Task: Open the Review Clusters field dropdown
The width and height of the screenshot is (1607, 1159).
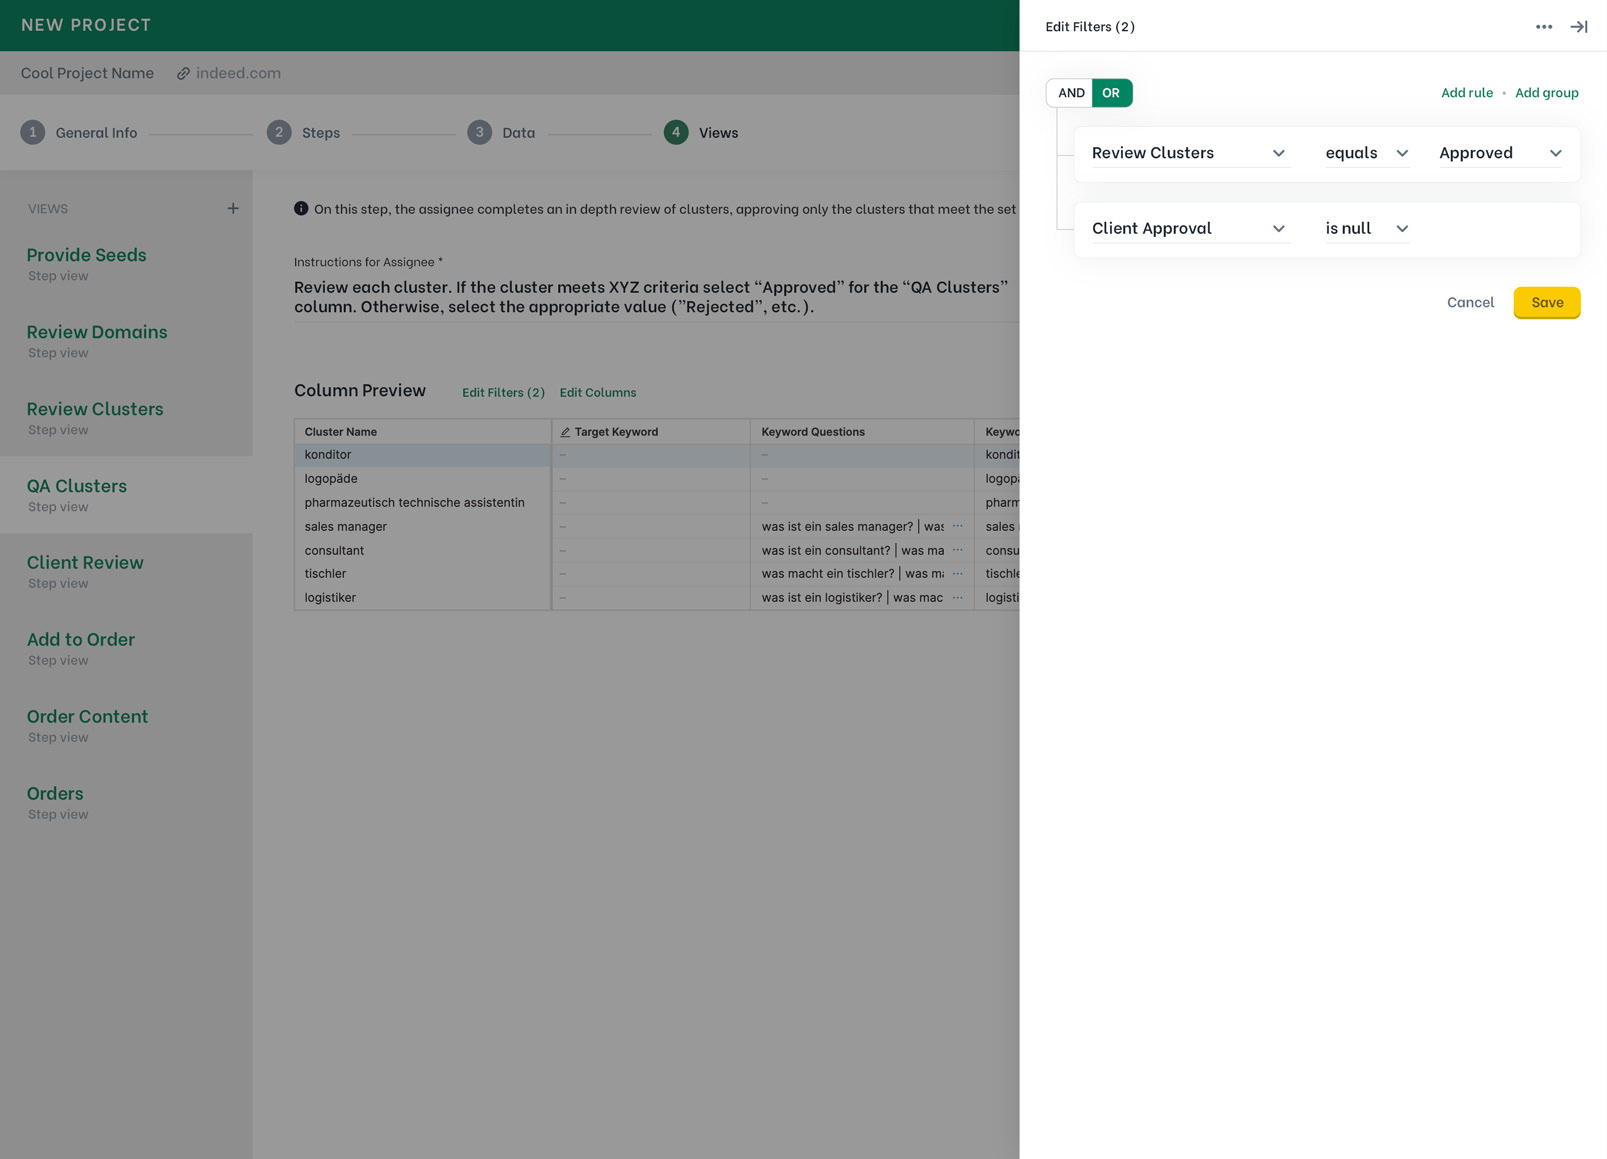Action: tap(1190, 153)
